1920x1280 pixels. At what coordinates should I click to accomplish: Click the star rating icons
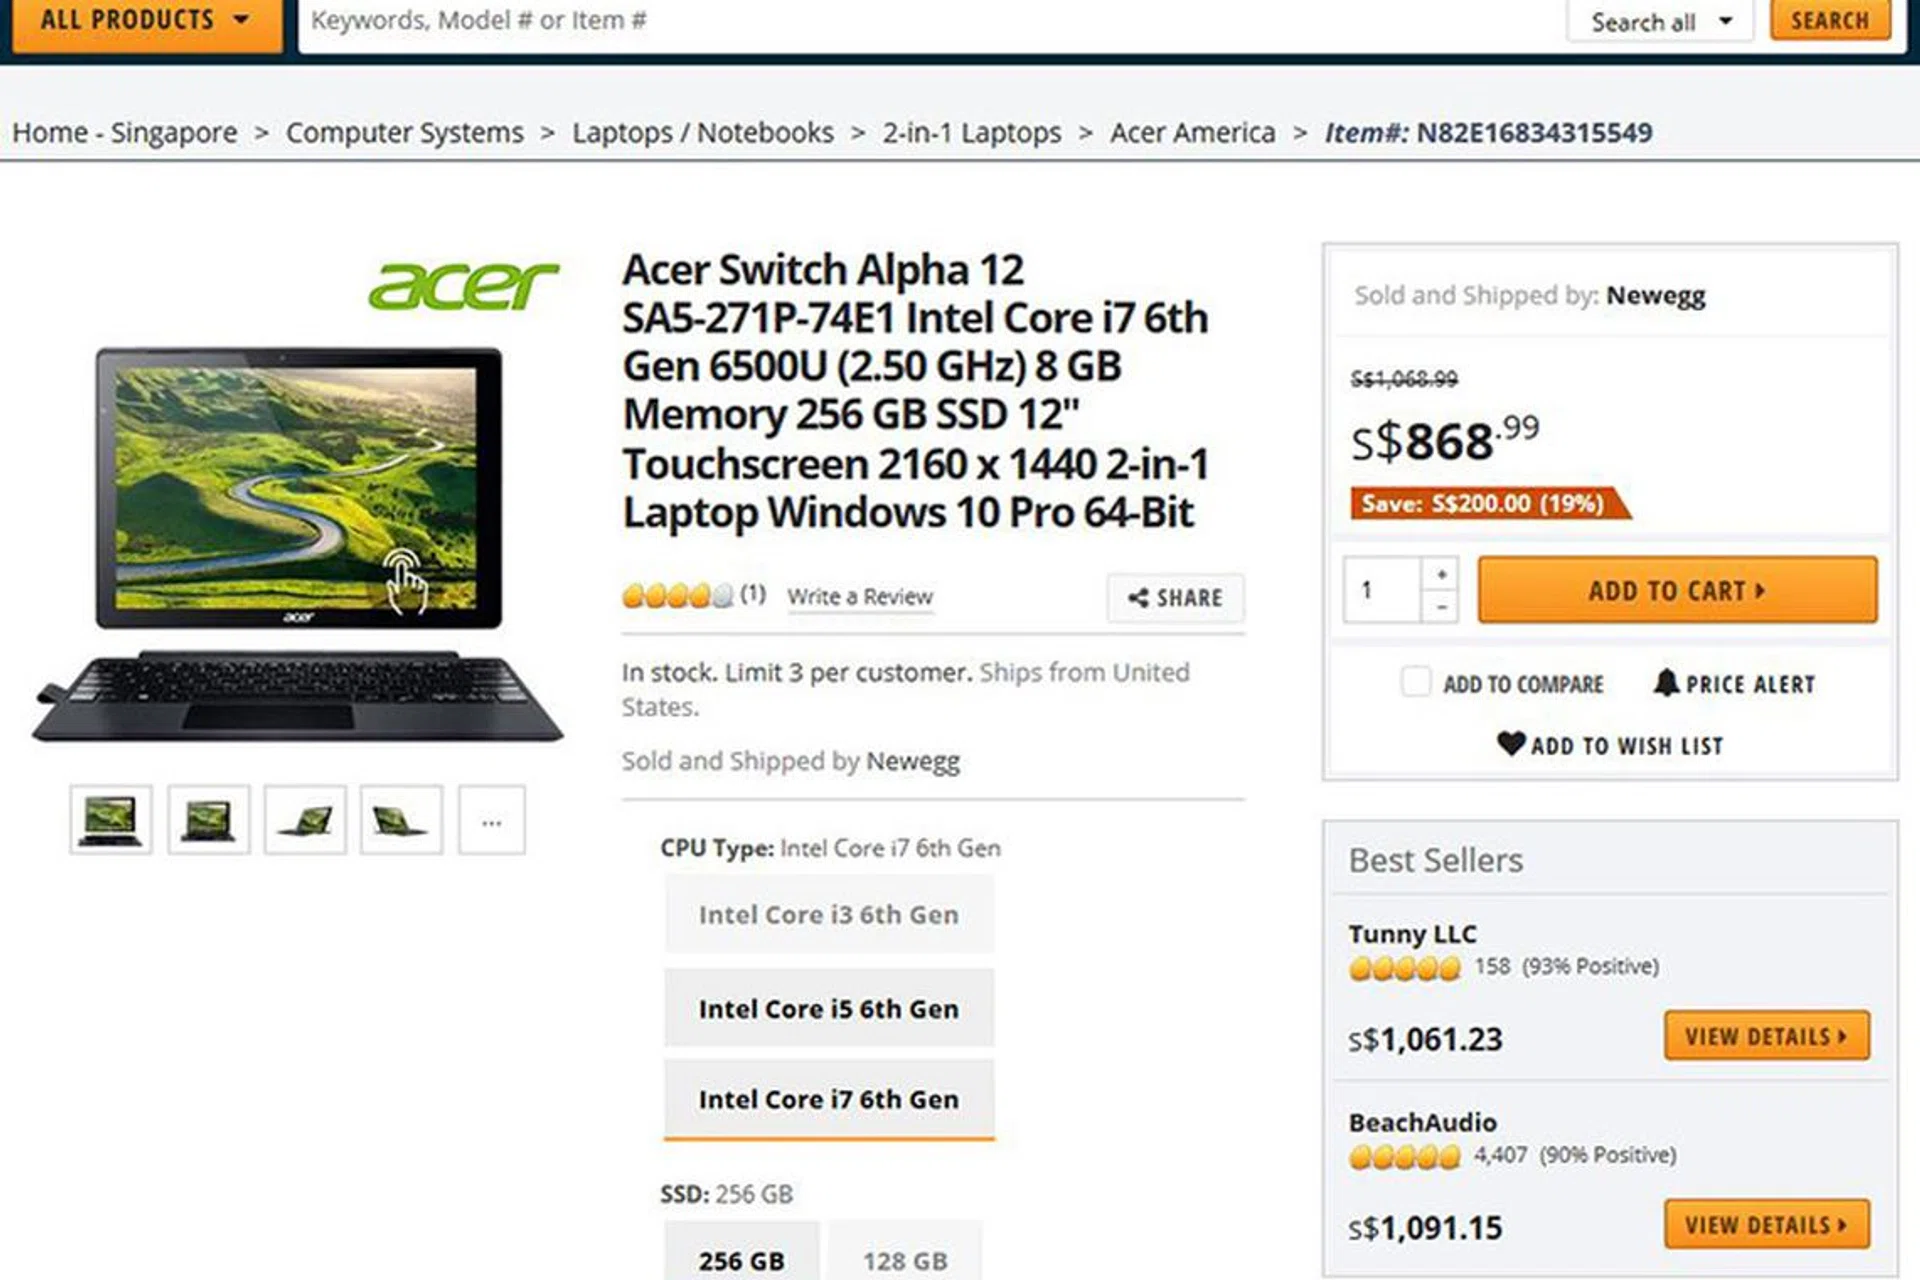pyautogui.click(x=677, y=596)
